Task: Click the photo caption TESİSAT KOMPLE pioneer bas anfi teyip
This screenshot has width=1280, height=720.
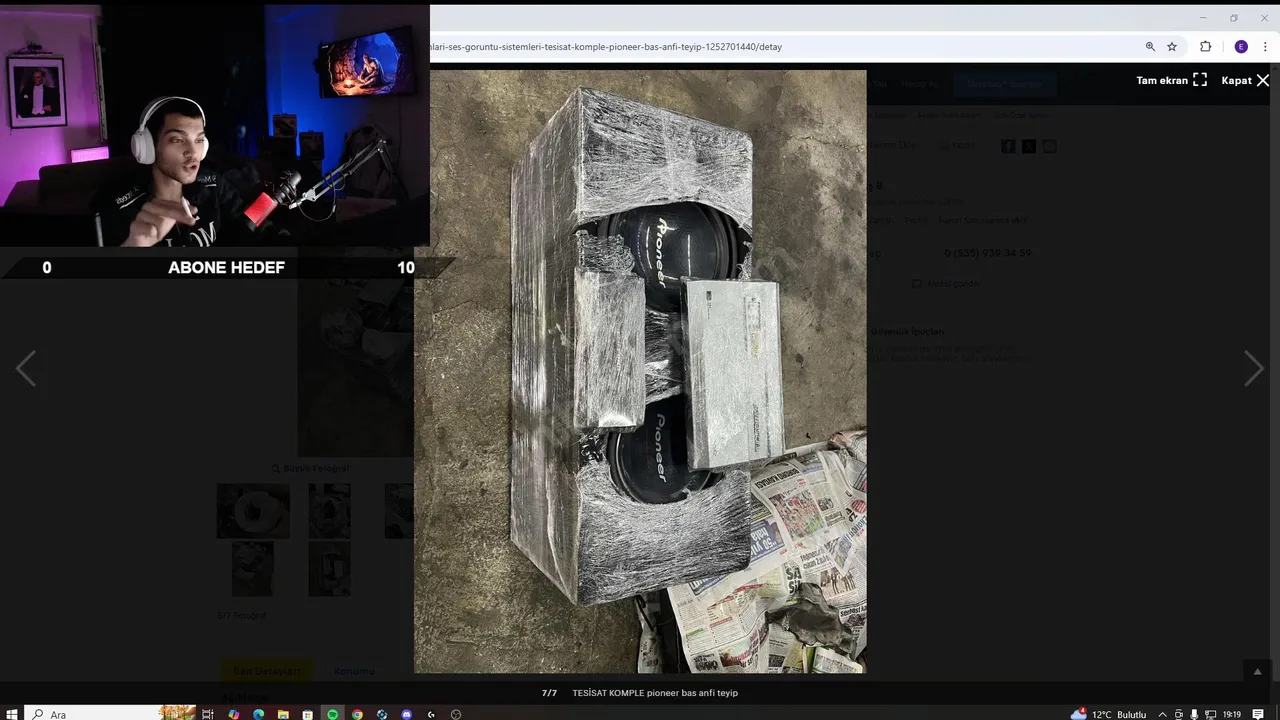Action: [655, 693]
